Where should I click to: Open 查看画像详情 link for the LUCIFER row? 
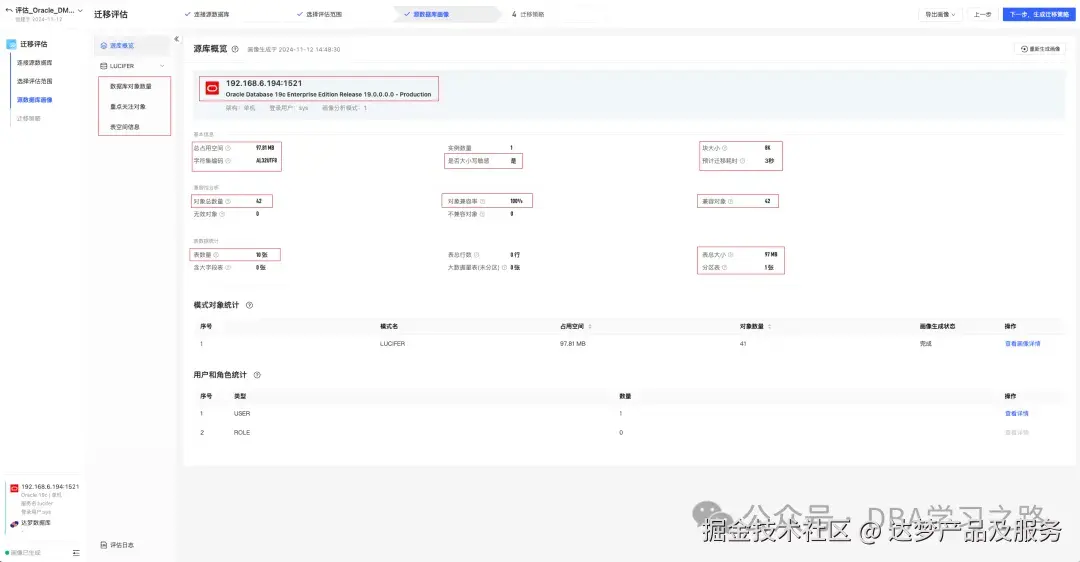1023,344
